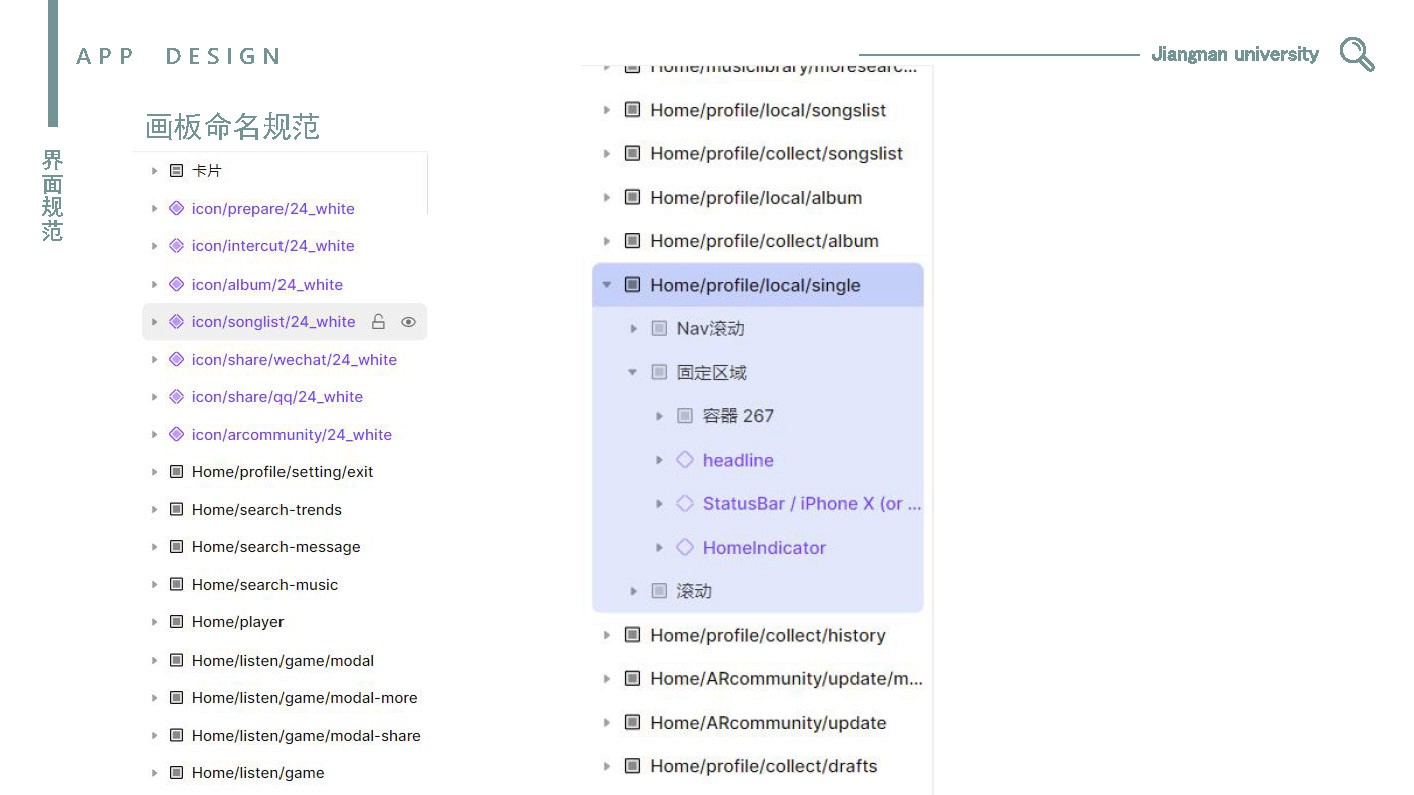The height and width of the screenshot is (795, 1414).
Task: Expand the 容器 267 layer
Action: (659, 416)
